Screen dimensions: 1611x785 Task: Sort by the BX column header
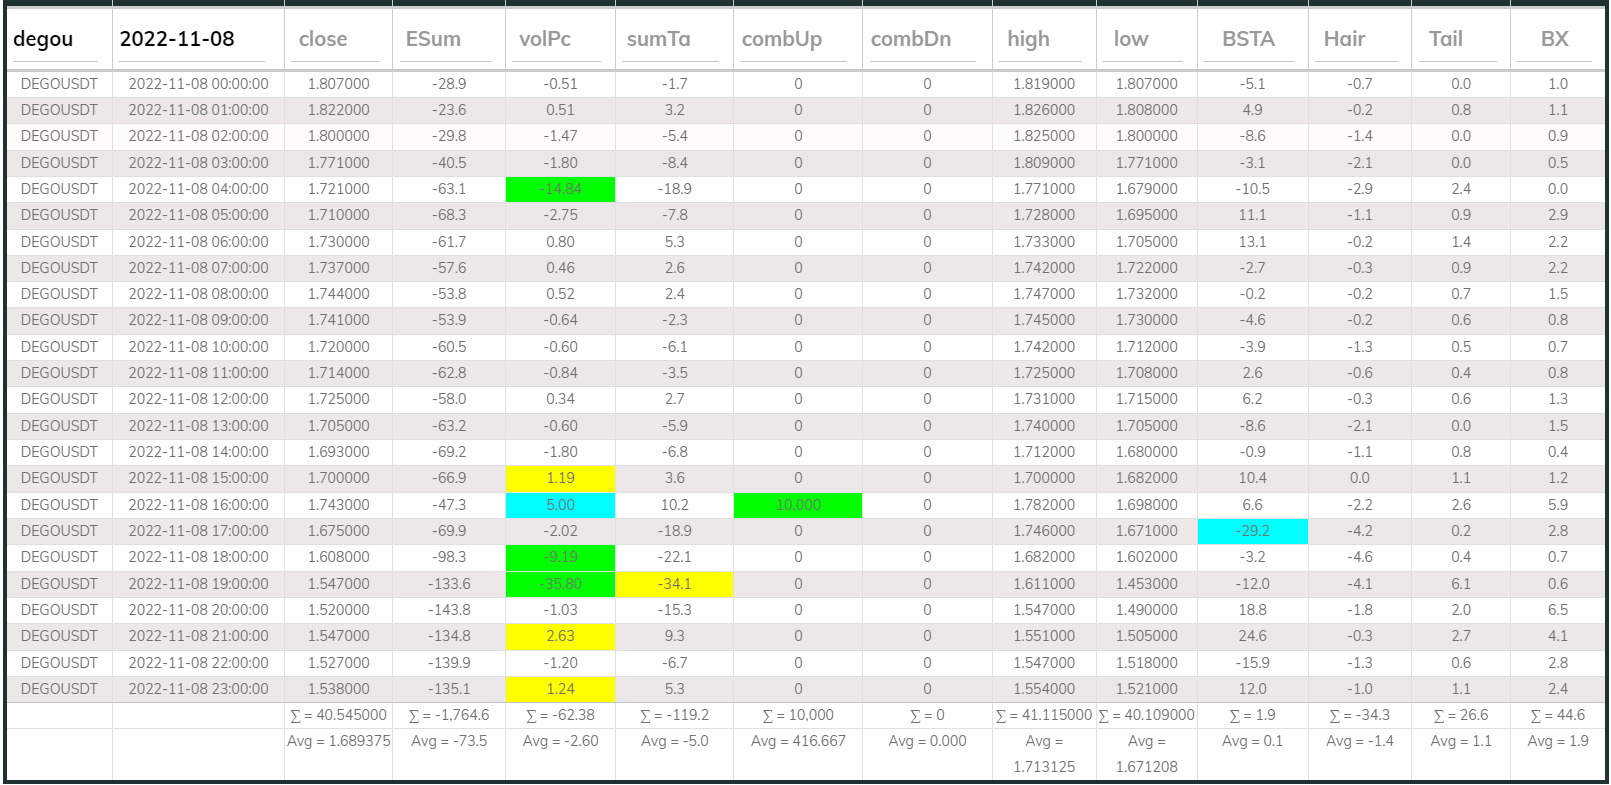point(1554,39)
